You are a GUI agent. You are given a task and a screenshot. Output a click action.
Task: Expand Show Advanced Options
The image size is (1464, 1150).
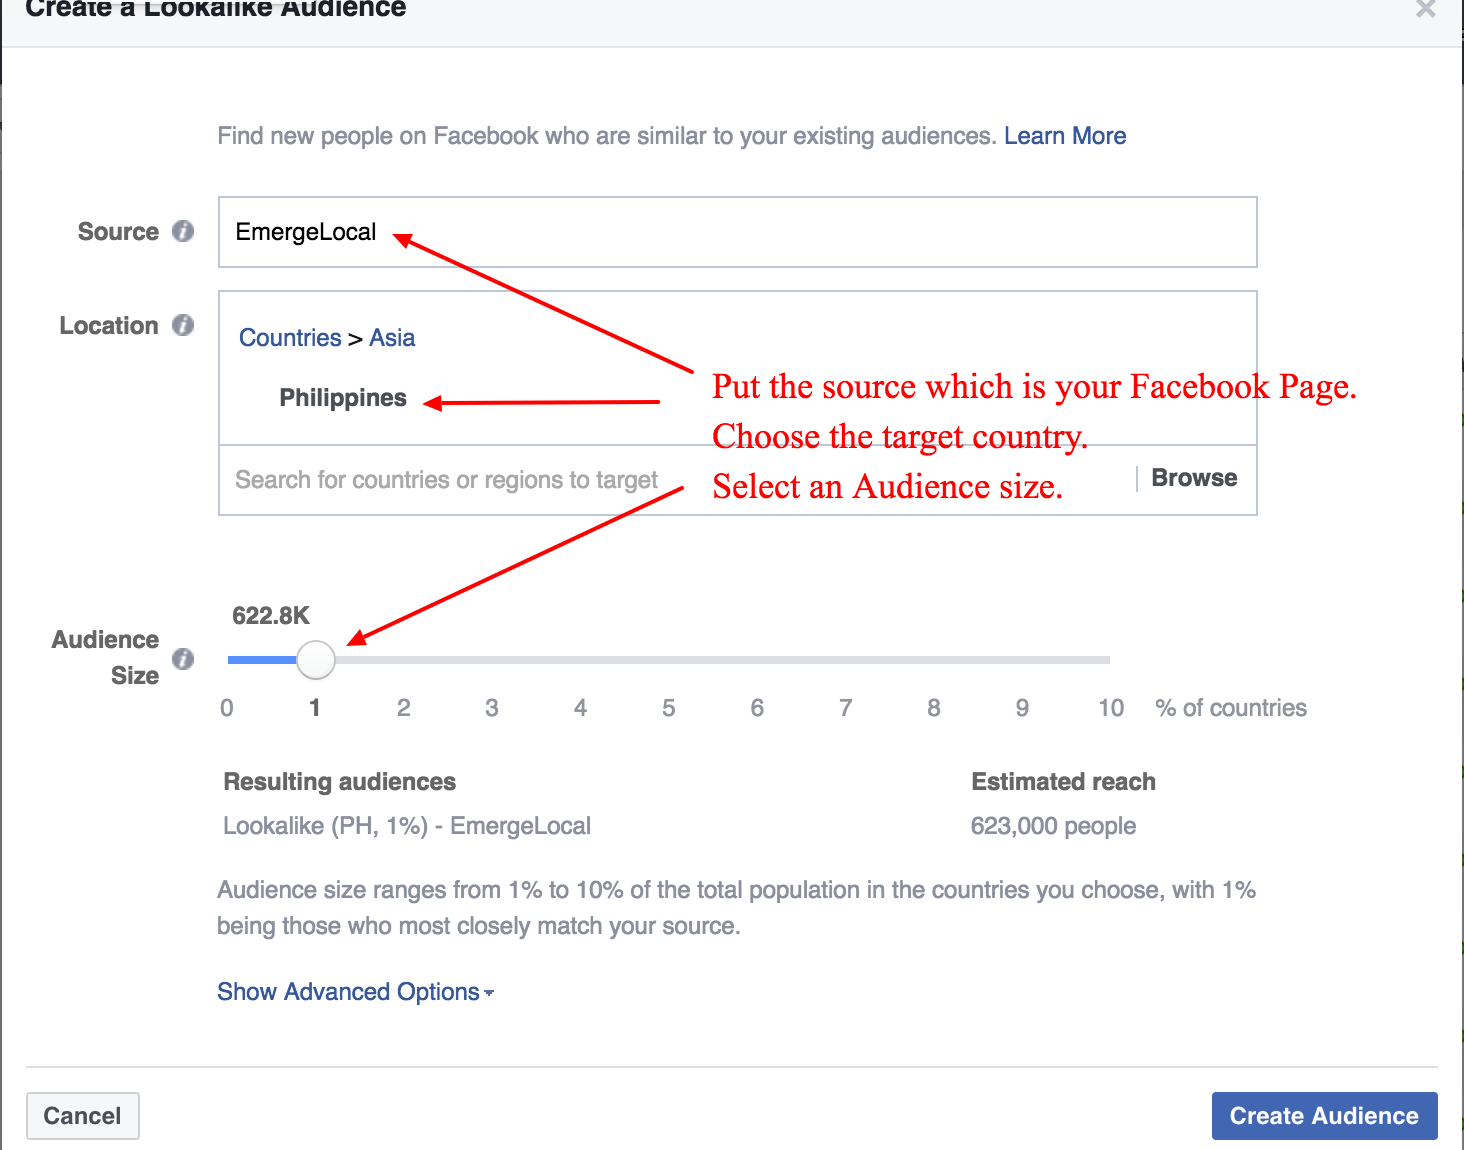[x=346, y=991]
